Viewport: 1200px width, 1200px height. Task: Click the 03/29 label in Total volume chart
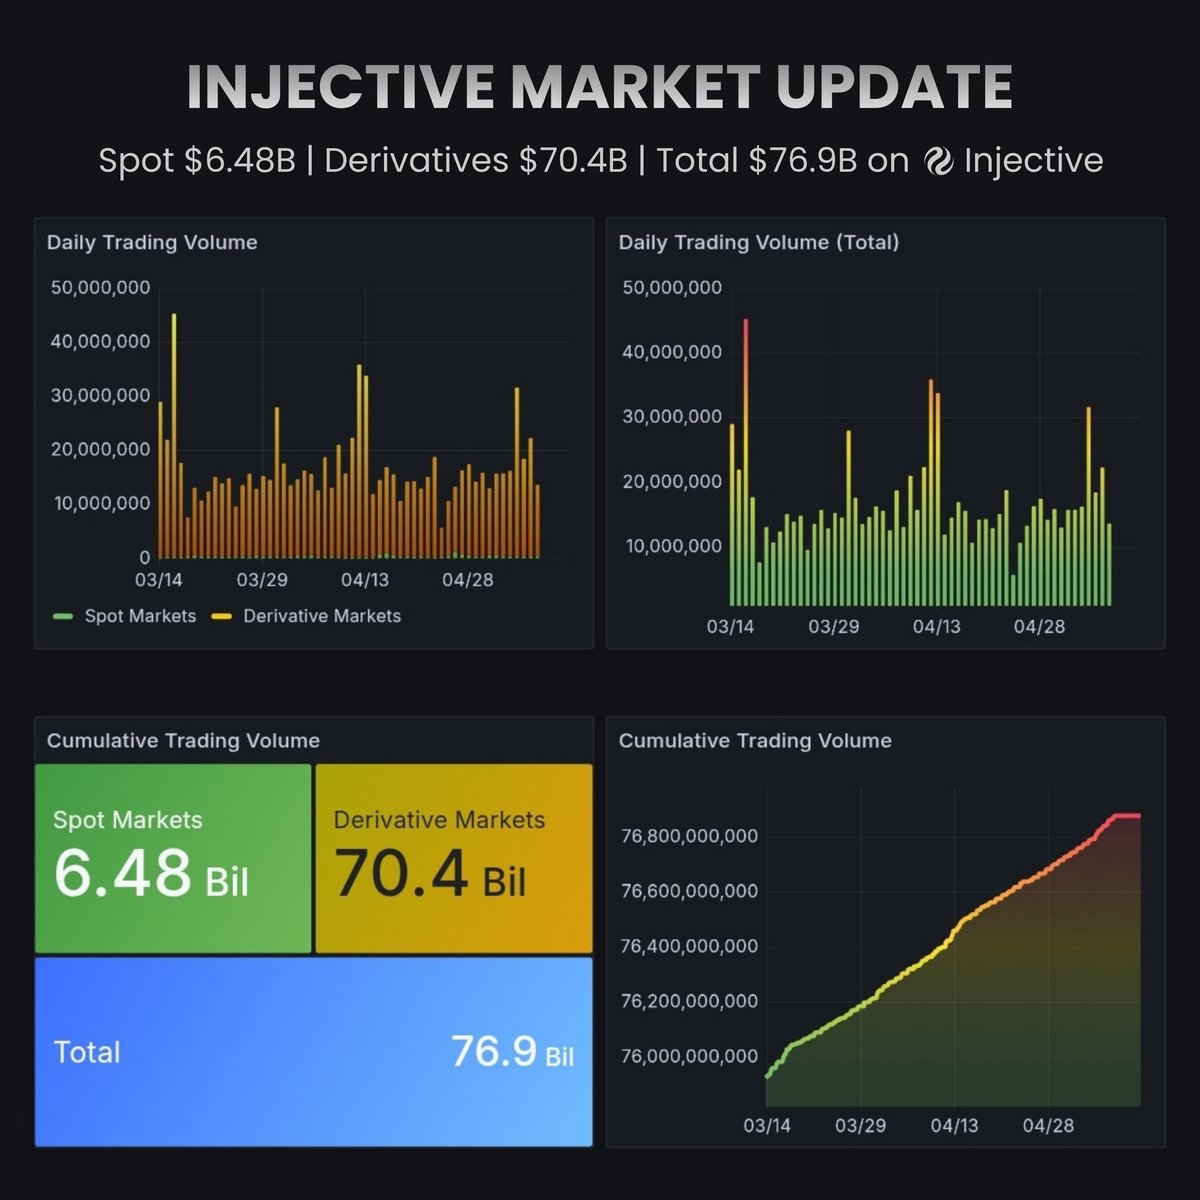tap(833, 627)
